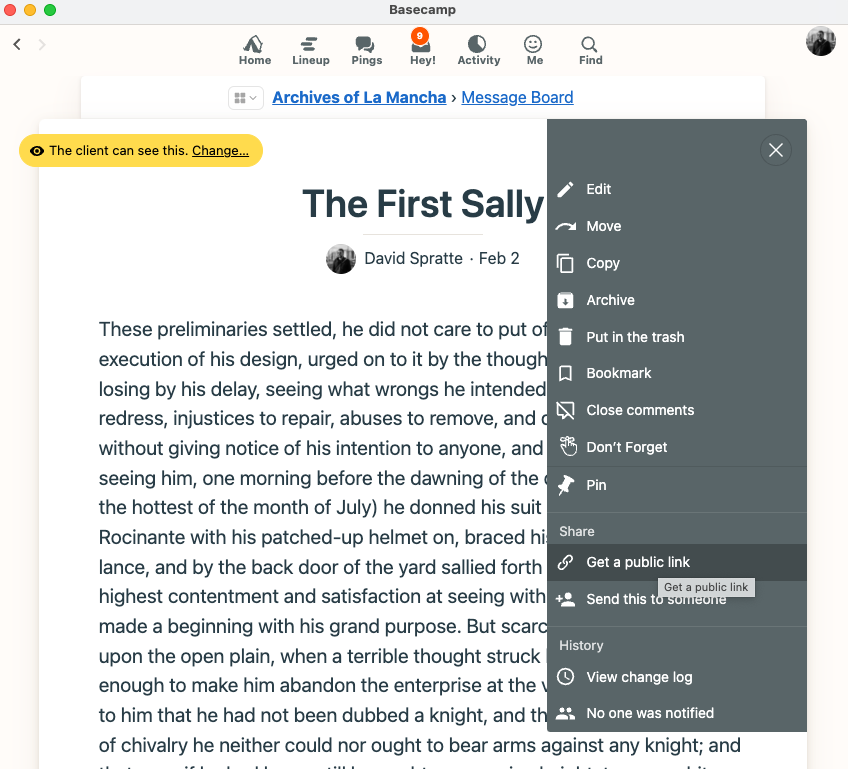The width and height of the screenshot is (848, 769).
Task: Click the Feb 2 post date
Action: pos(499,258)
